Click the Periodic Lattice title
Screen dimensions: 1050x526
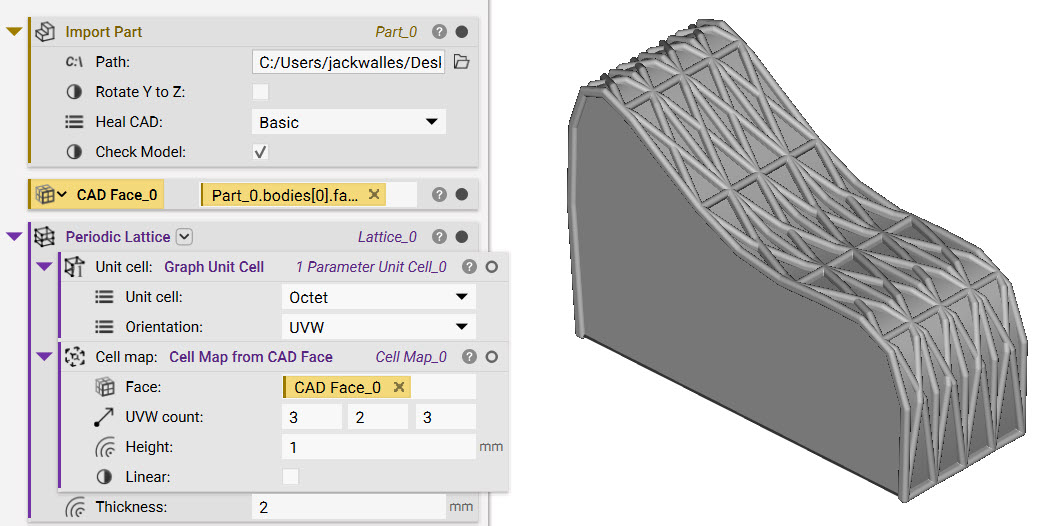click(x=118, y=237)
